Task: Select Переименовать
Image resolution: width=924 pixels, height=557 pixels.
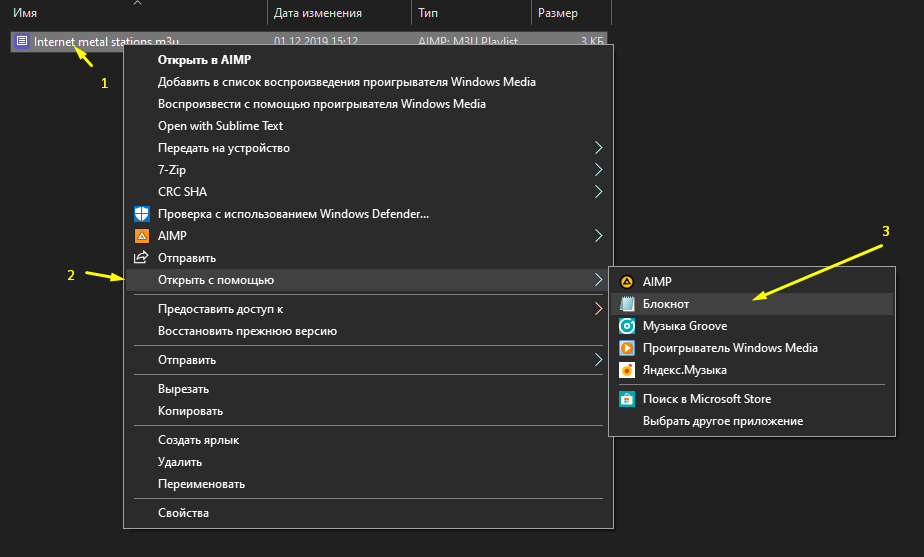Action: [x=368, y=484]
